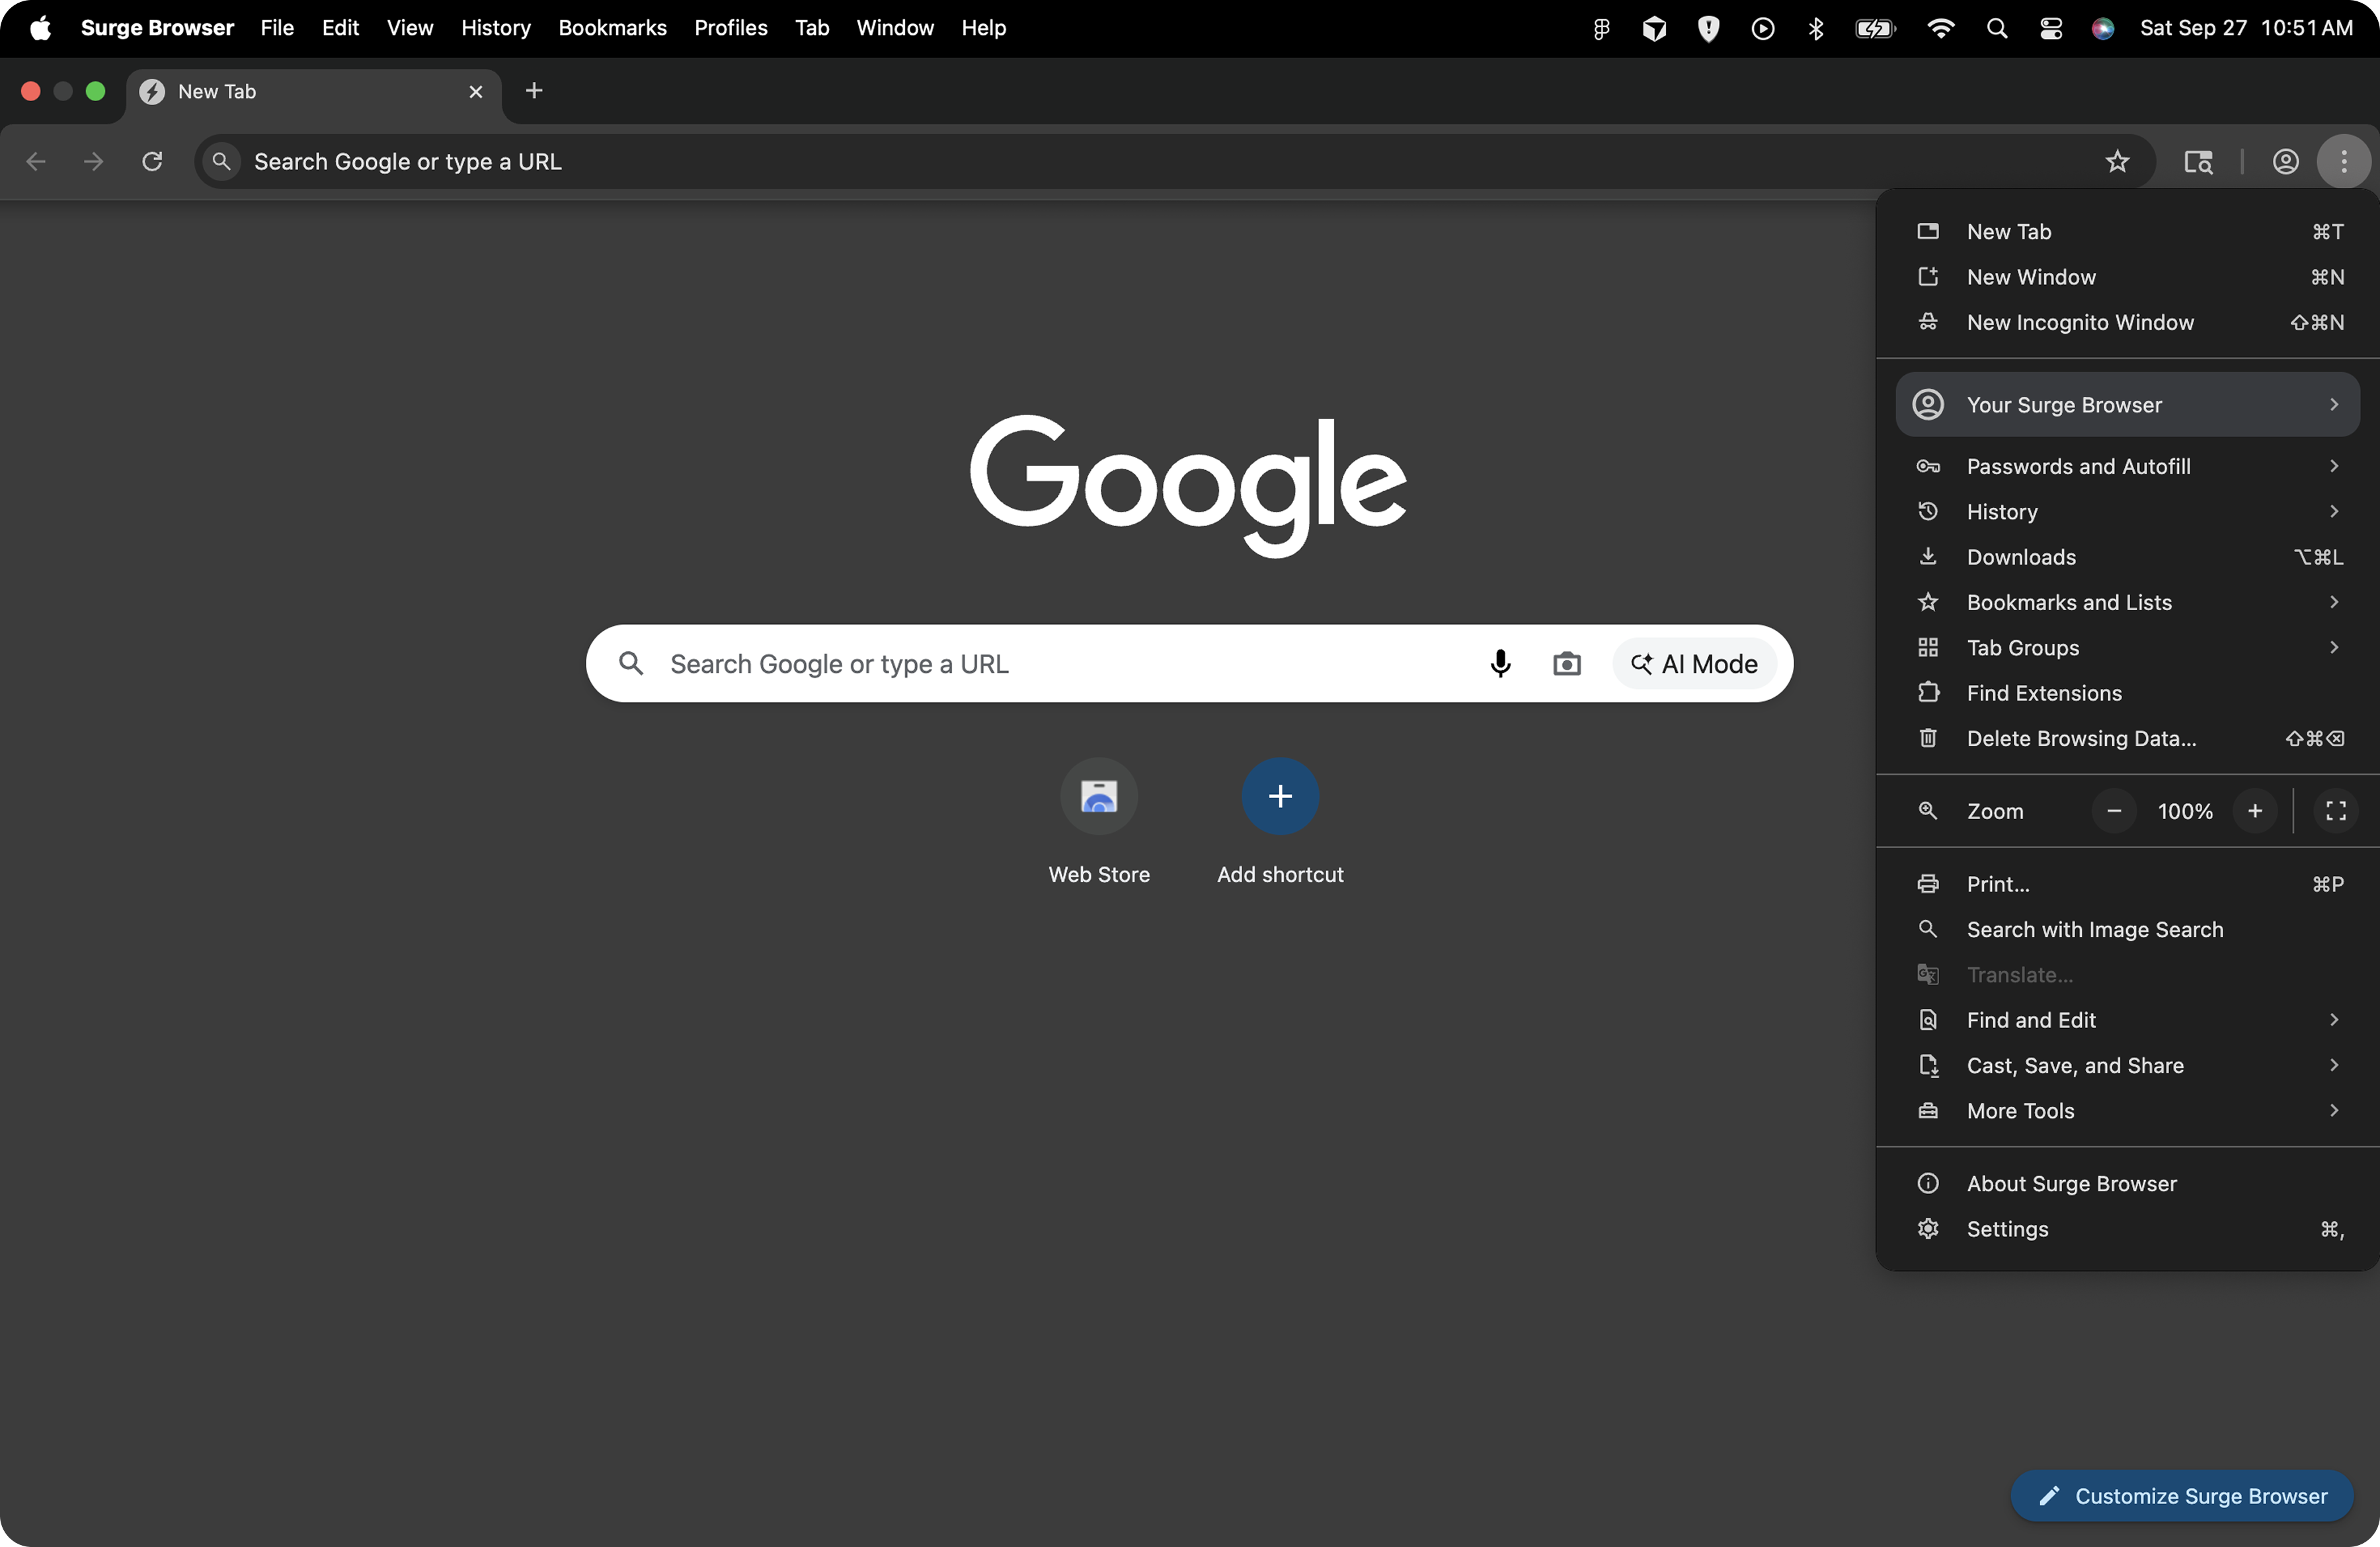Open Settings from the menu
Viewport: 2380px width, 1547px height.
(x=2127, y=1228)
